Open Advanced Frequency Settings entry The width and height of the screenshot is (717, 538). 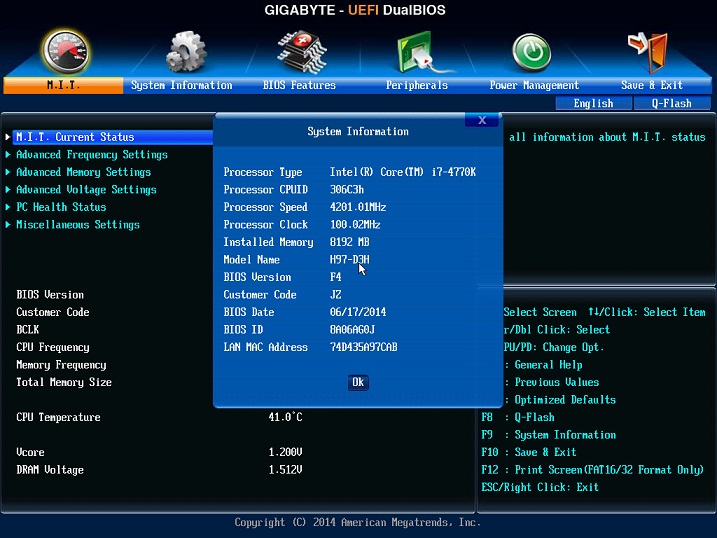(x=92, y=155)
